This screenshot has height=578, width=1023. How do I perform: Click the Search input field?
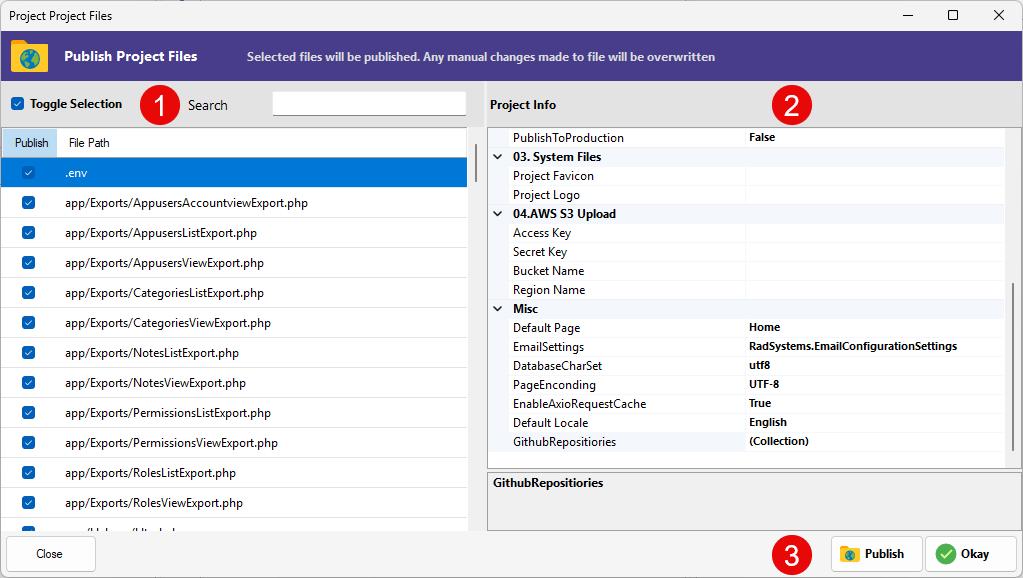point(369,104)
